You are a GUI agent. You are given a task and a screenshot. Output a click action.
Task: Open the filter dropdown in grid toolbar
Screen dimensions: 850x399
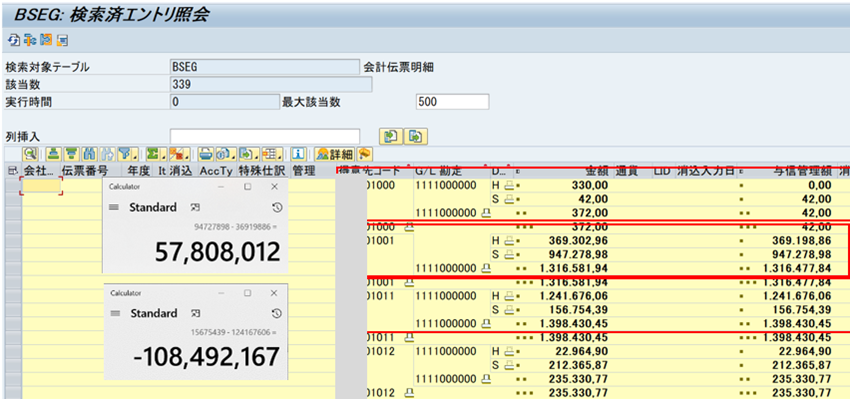128,154
